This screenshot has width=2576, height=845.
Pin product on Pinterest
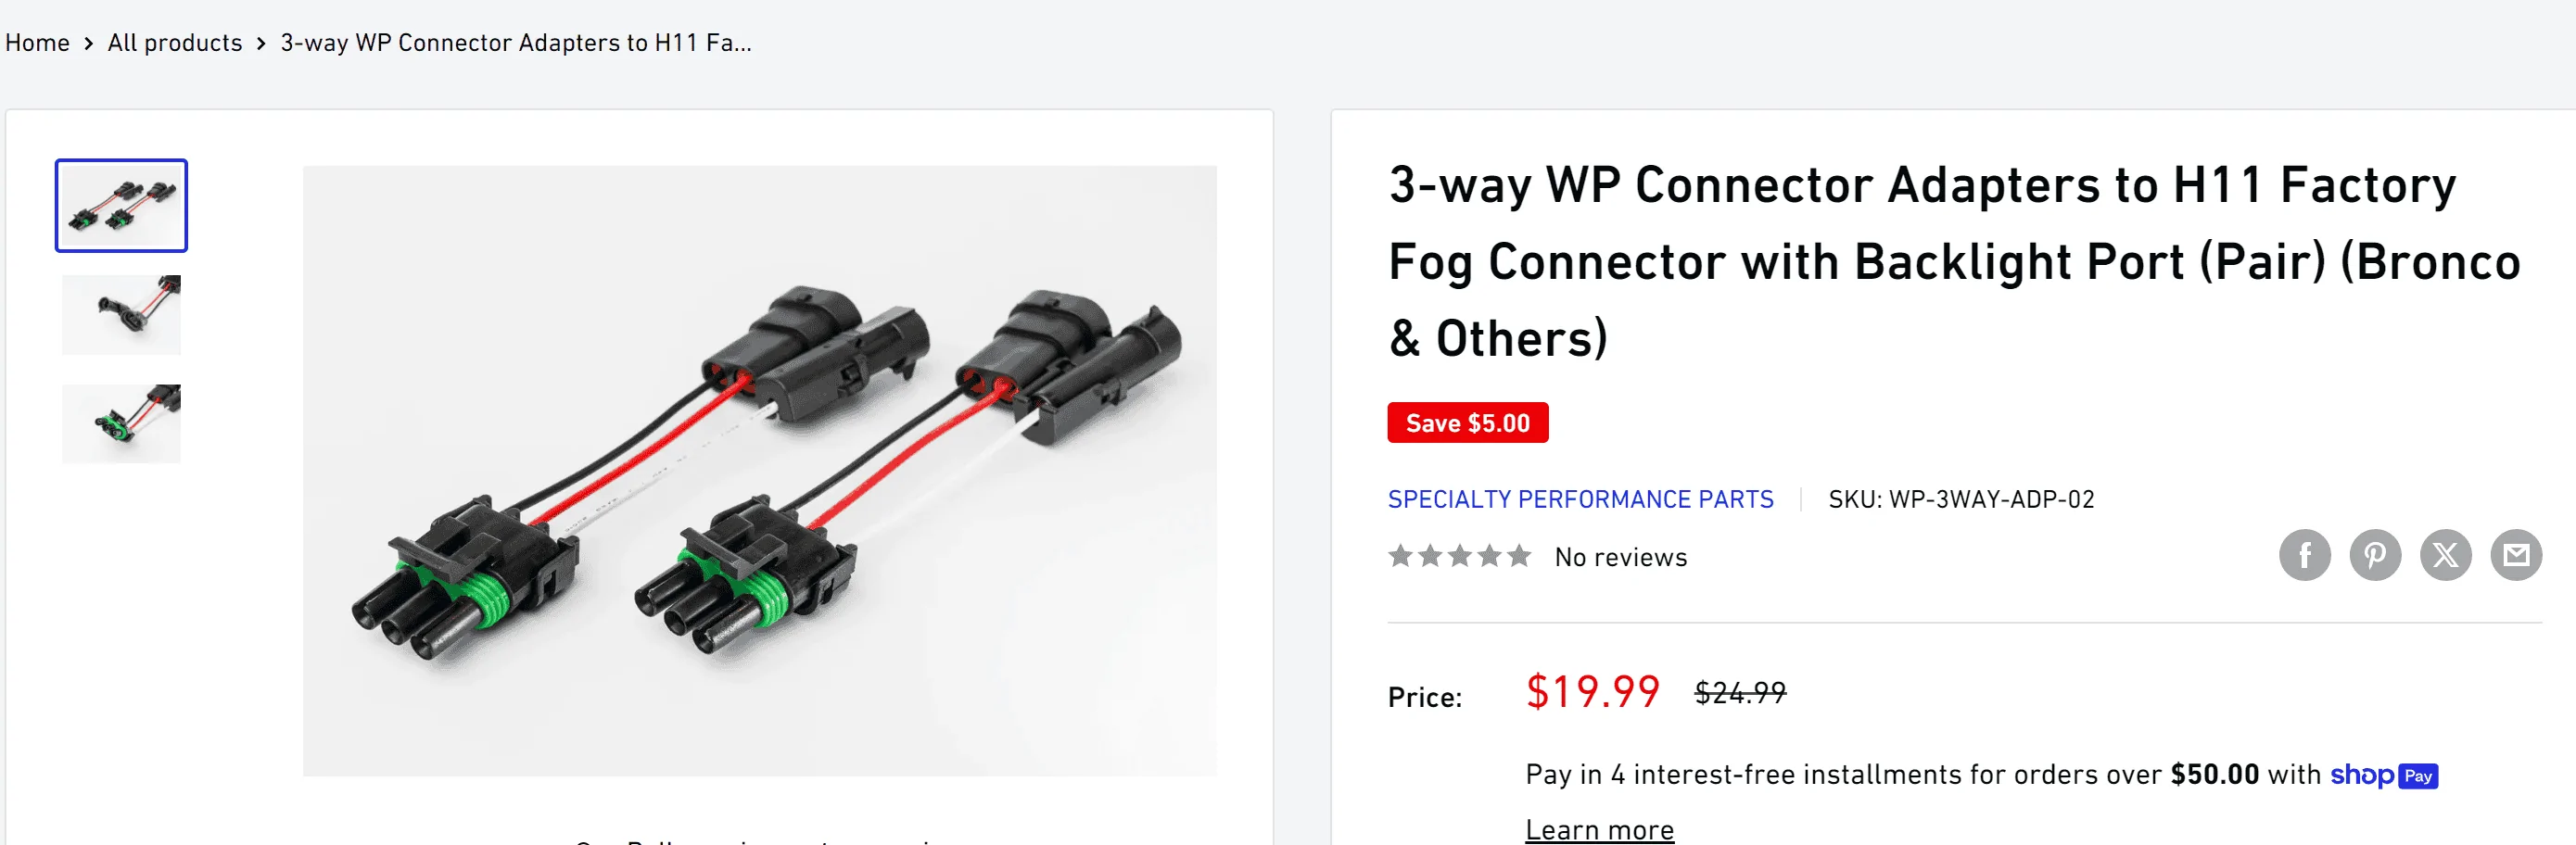pos(2374,555)
